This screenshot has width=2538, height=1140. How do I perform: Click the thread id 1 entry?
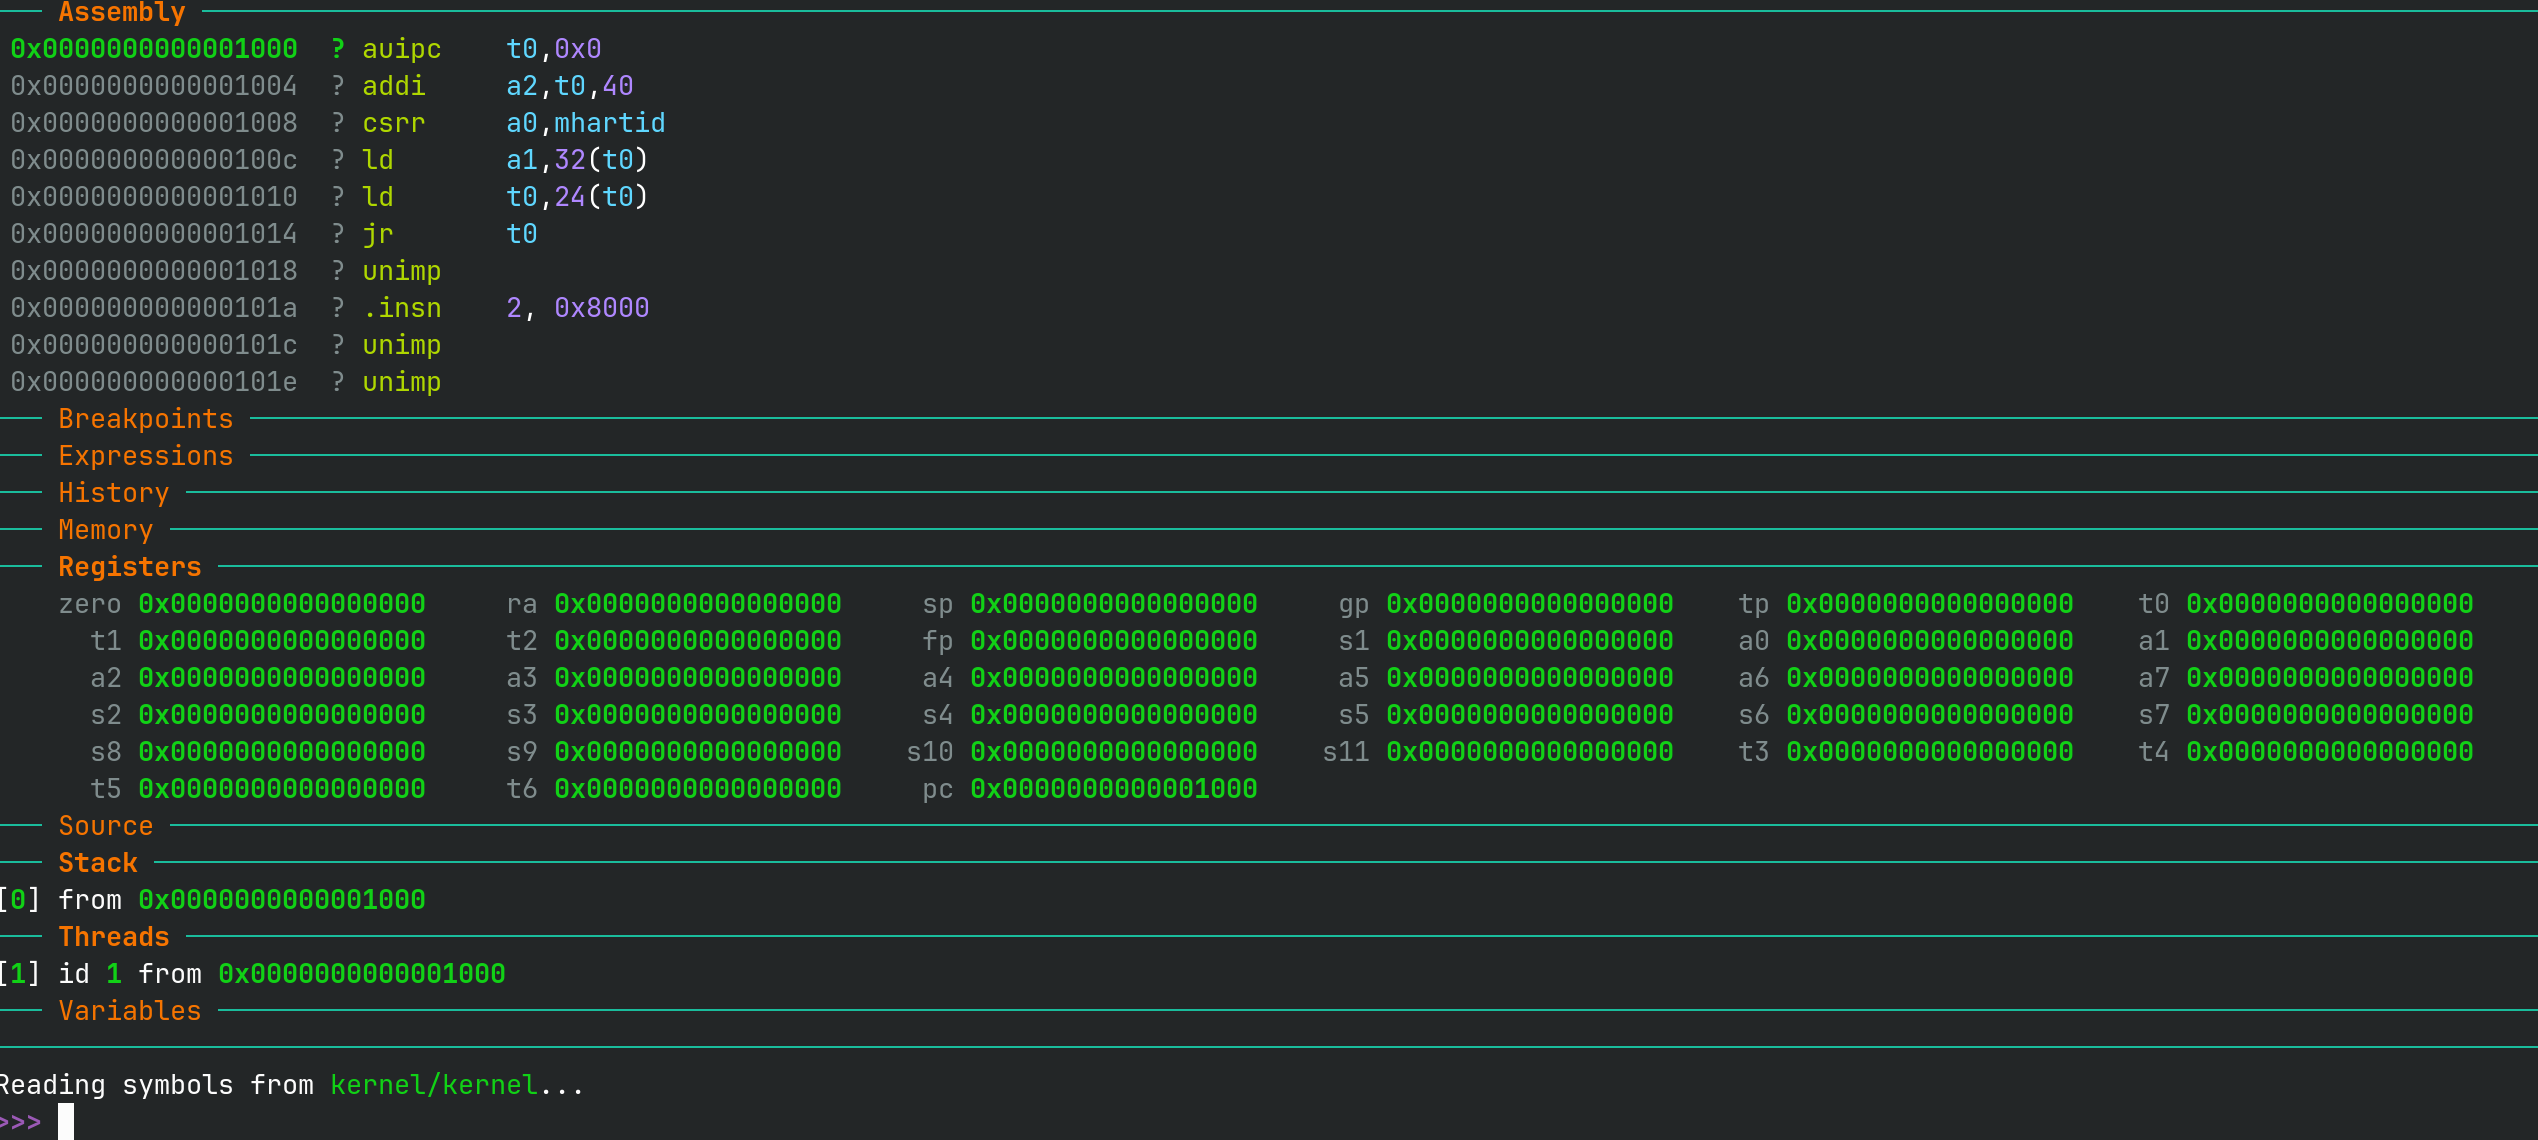coord(113,974)
